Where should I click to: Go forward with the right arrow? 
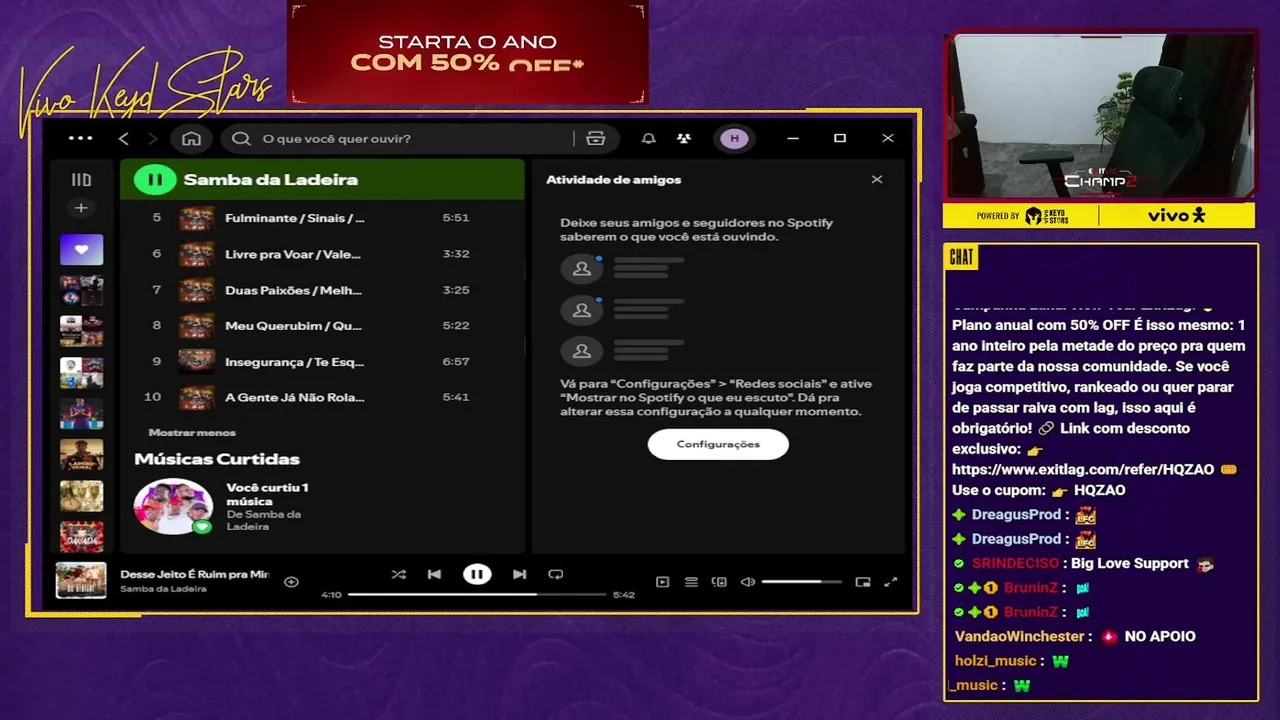click(x=152, y=138)
